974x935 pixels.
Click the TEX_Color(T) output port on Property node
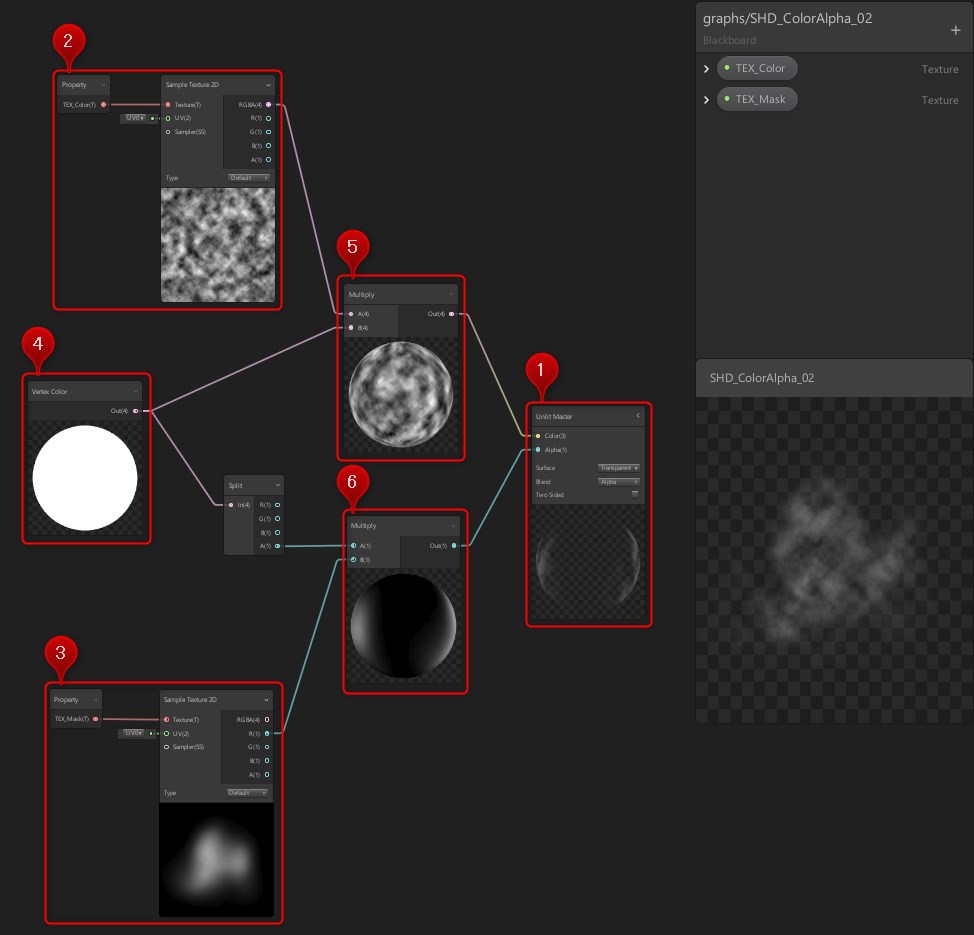click(x=103, y=104)
